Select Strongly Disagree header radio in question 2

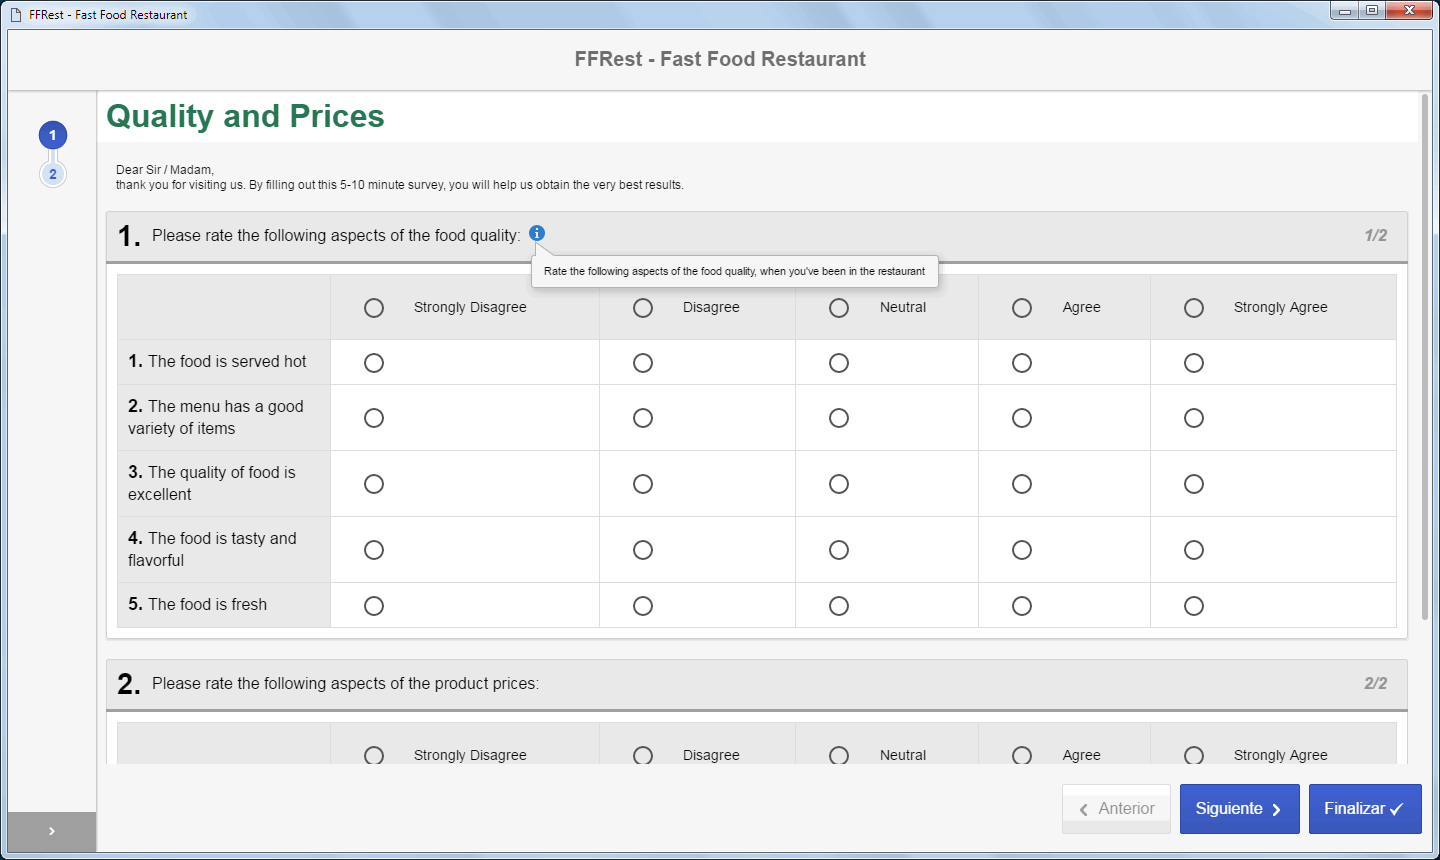pos(374,755)
